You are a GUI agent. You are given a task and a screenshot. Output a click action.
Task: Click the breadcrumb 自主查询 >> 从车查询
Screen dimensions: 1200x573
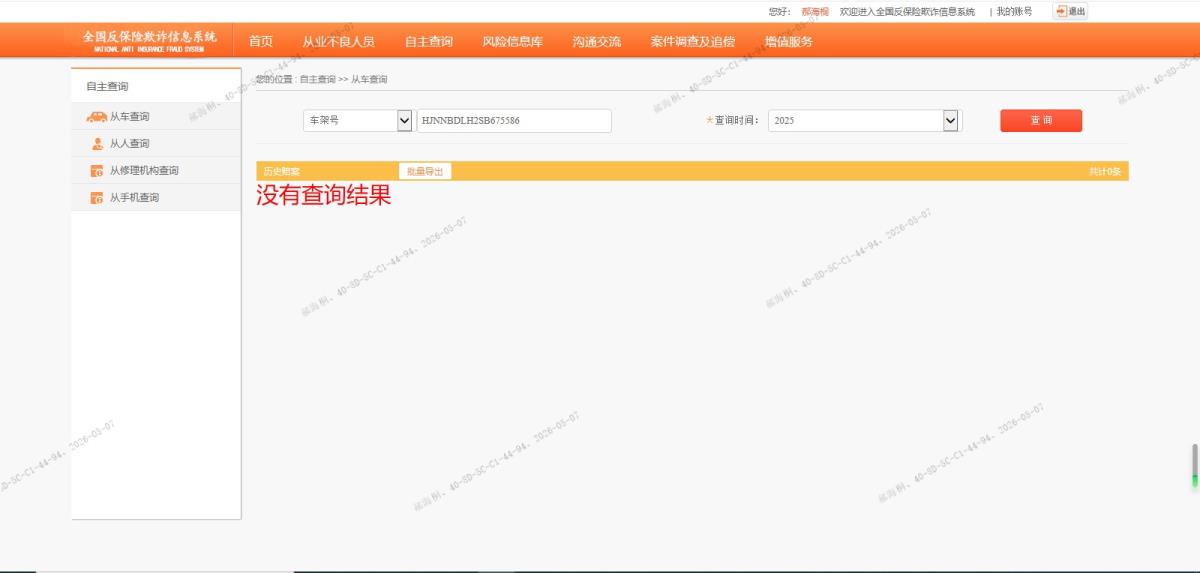tap(343, 79)
